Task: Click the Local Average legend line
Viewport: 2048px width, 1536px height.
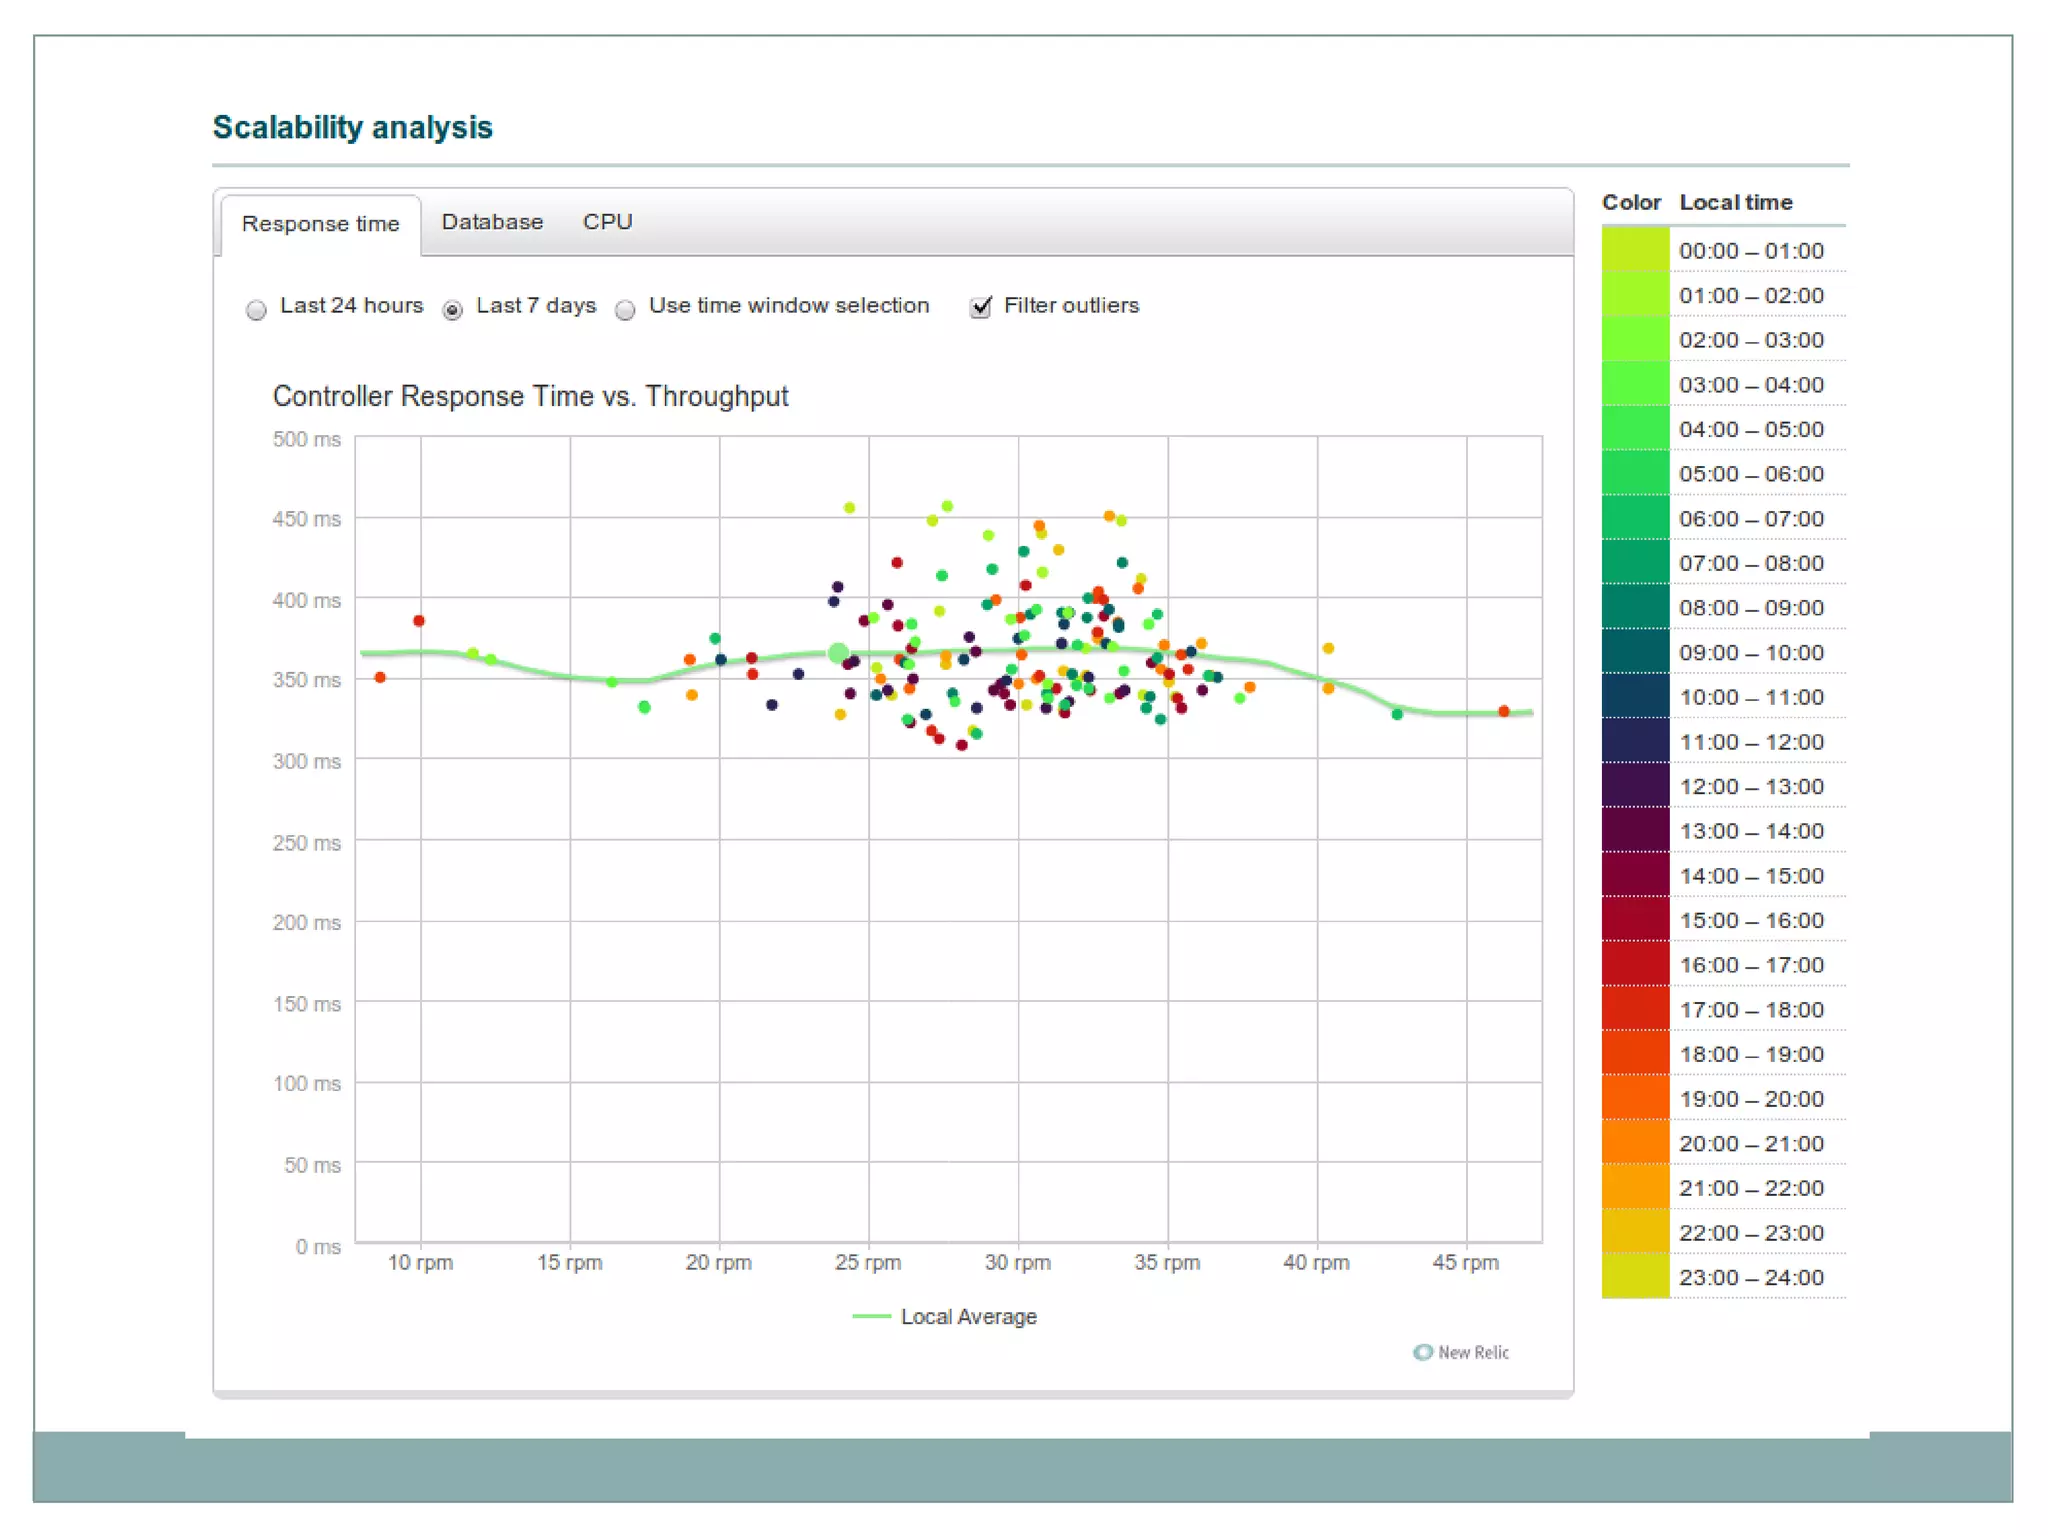Action: point(871,1316)
